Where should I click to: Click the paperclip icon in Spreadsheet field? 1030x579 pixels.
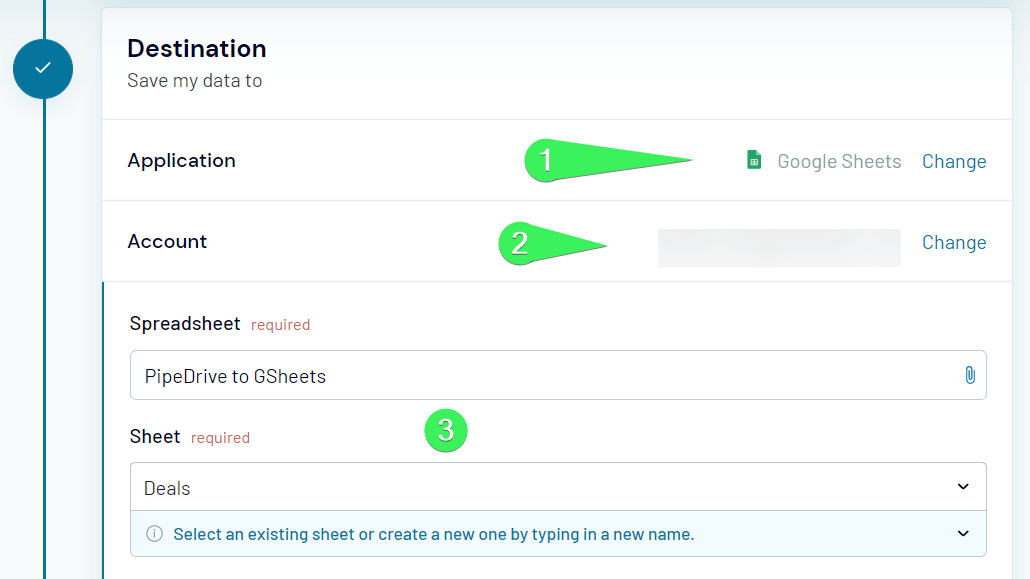(969, 375)
